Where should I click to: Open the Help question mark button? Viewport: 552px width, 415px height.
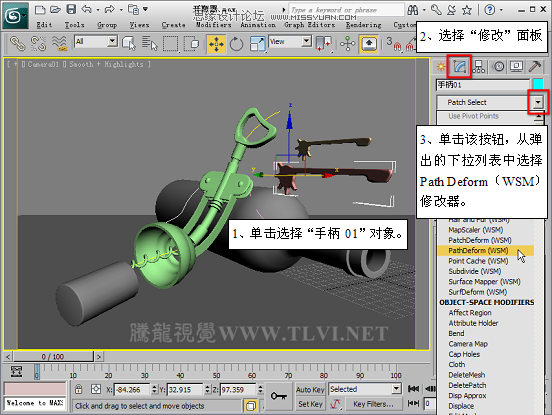(490, 10)
